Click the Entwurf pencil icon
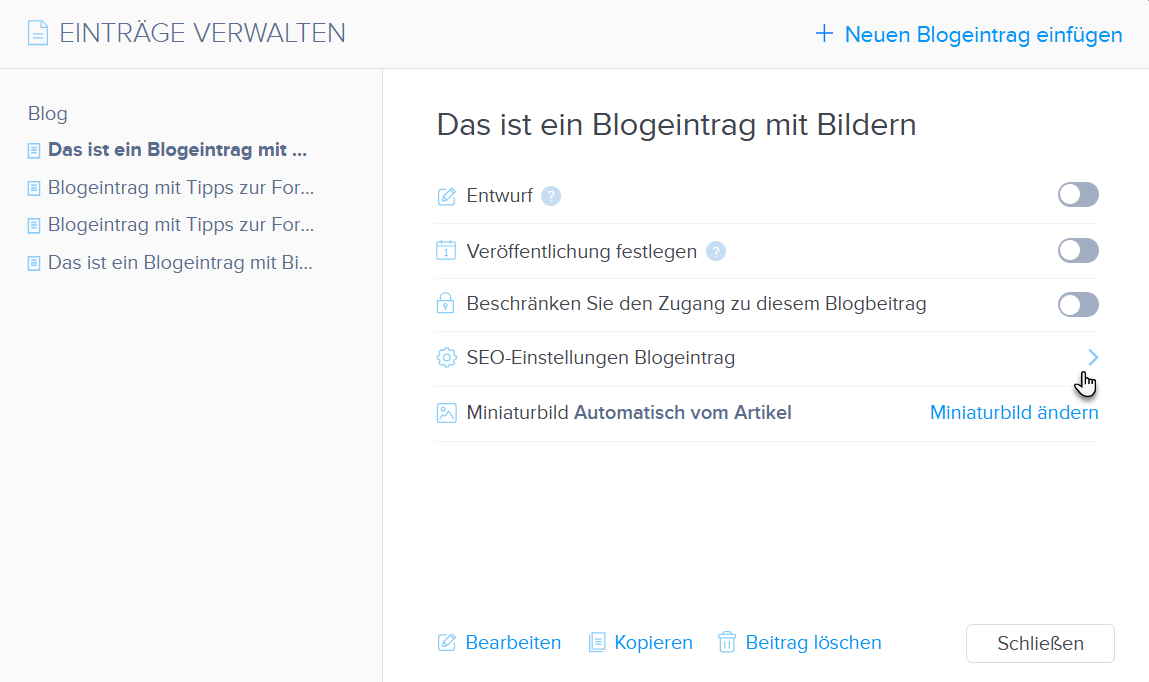This screenshot has height=682, width=1149. [446, 196]
